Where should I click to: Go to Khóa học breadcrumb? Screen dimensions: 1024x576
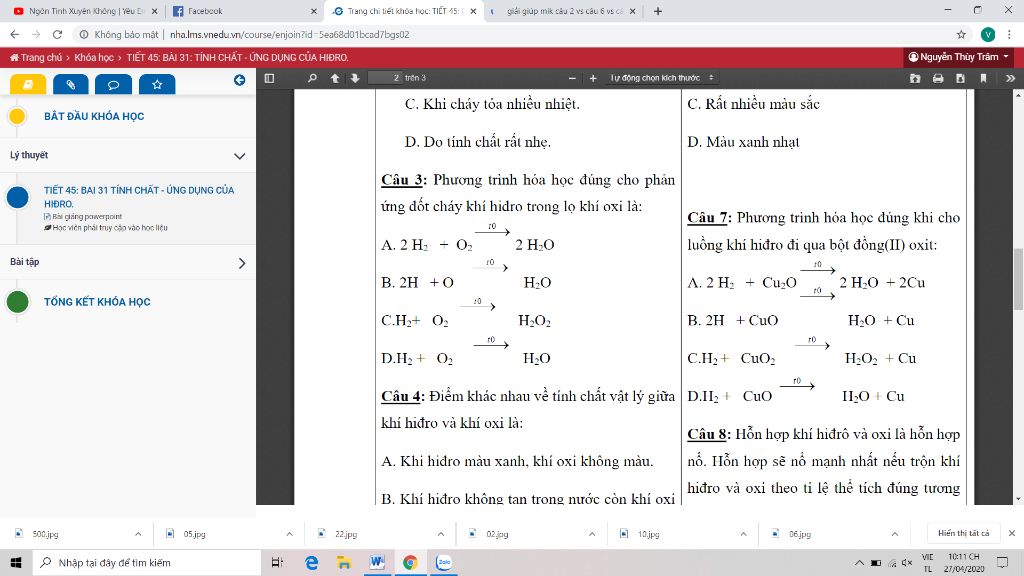click(x=94, y=57)
